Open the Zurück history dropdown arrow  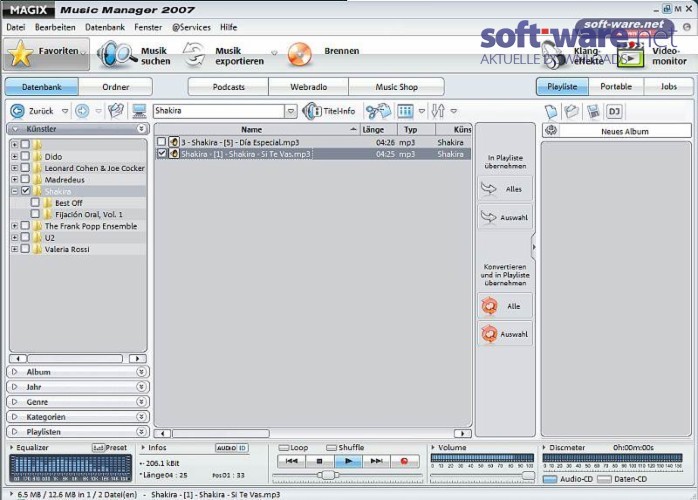[65, 111]
